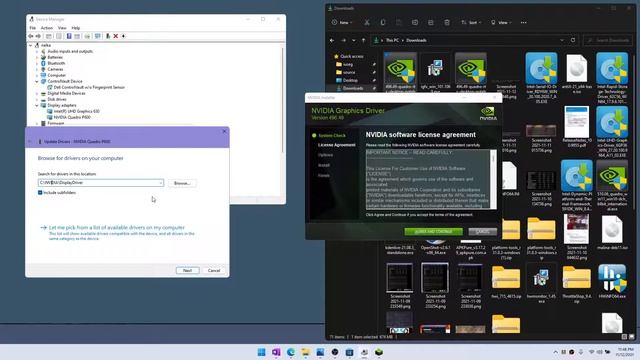640x360 pixels.
Task: Open View dropdown in File Explorer
Action: click(x=501, y=22)
